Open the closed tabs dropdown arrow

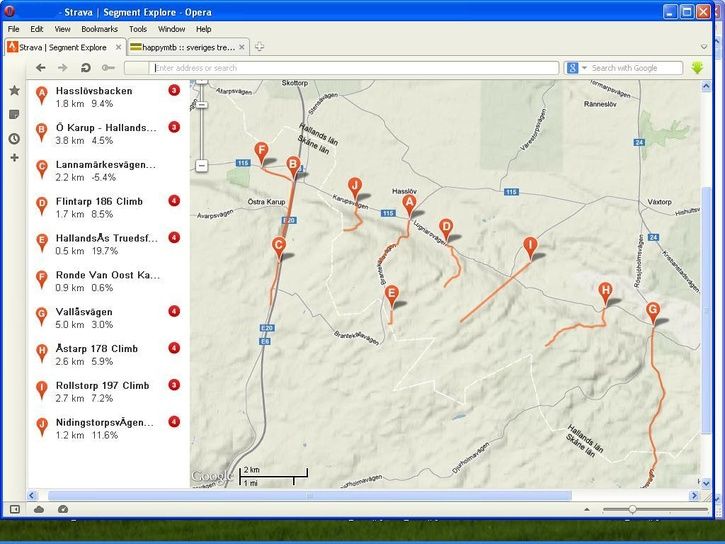[x=704, y=47]
